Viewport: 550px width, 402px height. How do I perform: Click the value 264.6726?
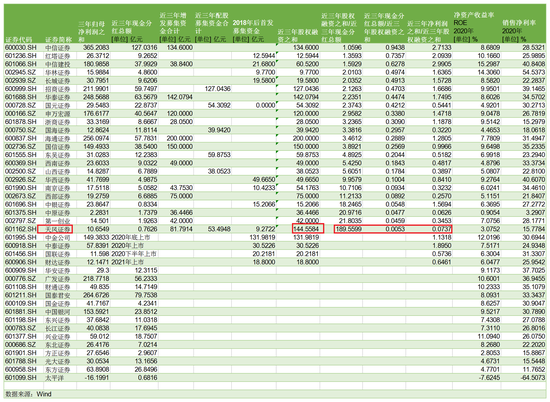[x=96, y=295]
